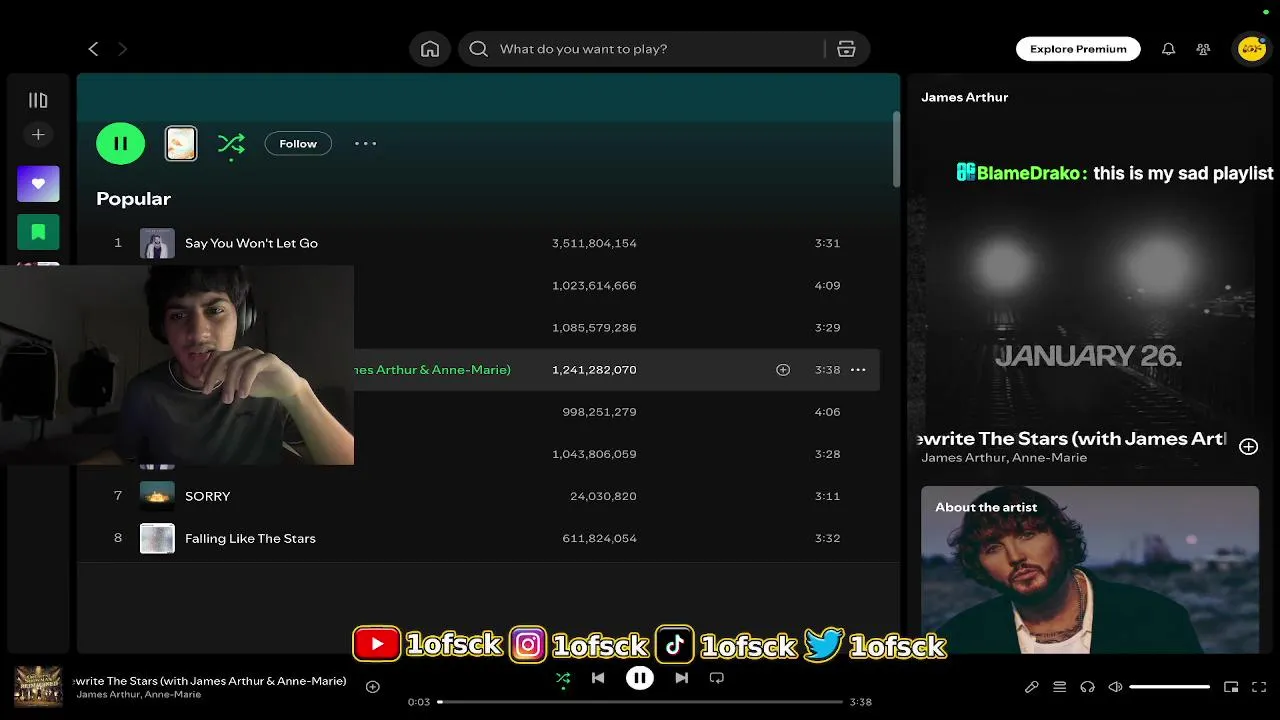Screen dimensions: 1280x720
Task: Go forward with the right arrow
Action: click(x=123, y=49)
